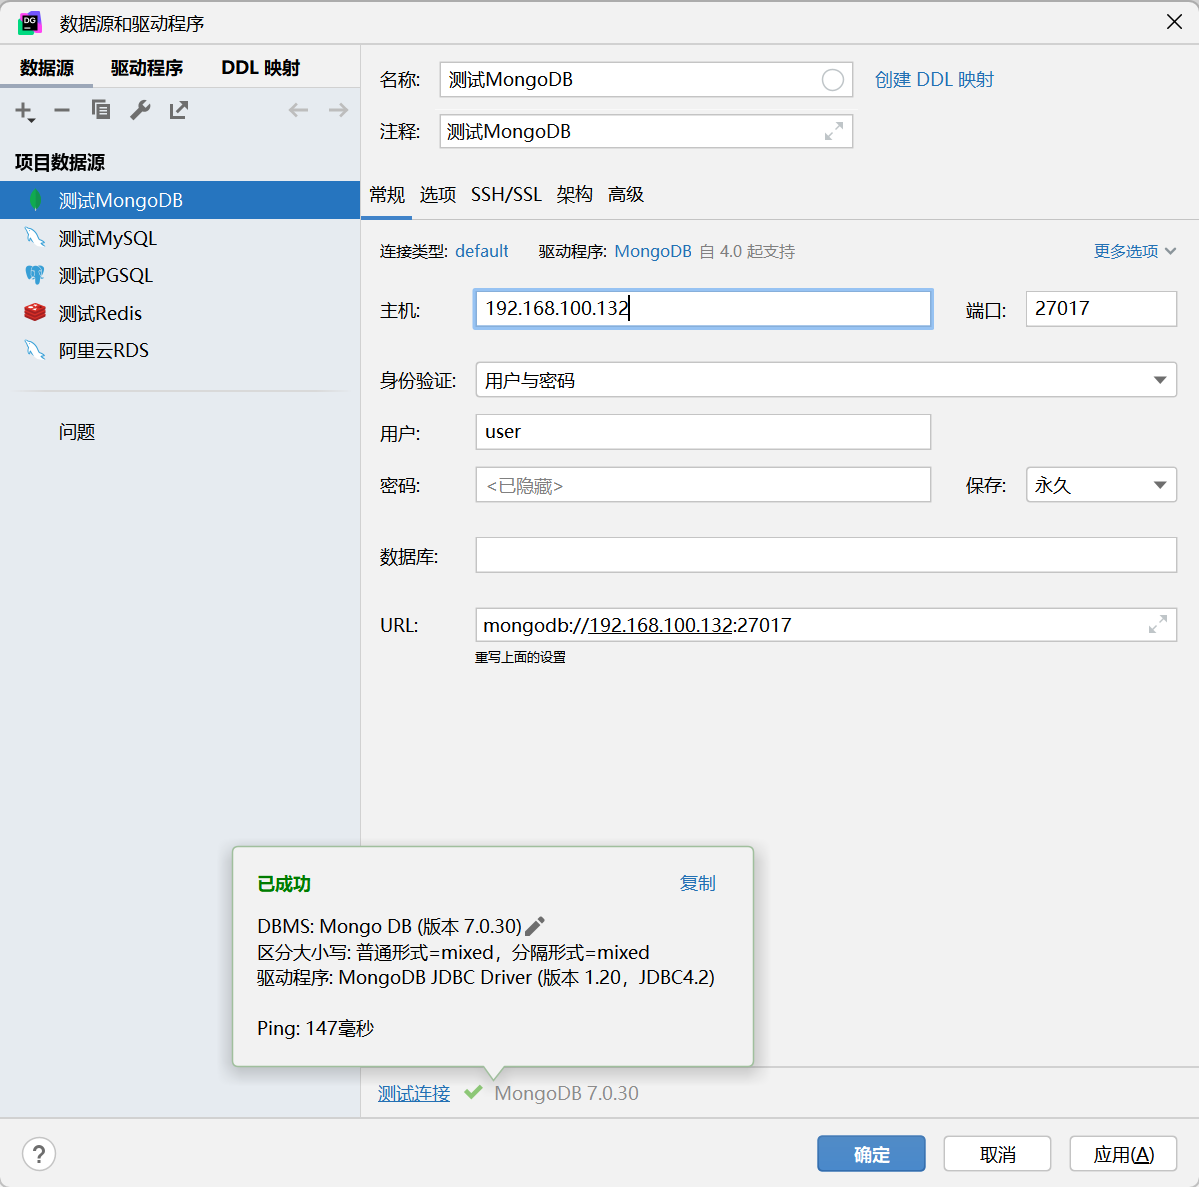1199x1187 pixels.
Task: Click 测试连接 test connection link
Action: coord(414,1093)
